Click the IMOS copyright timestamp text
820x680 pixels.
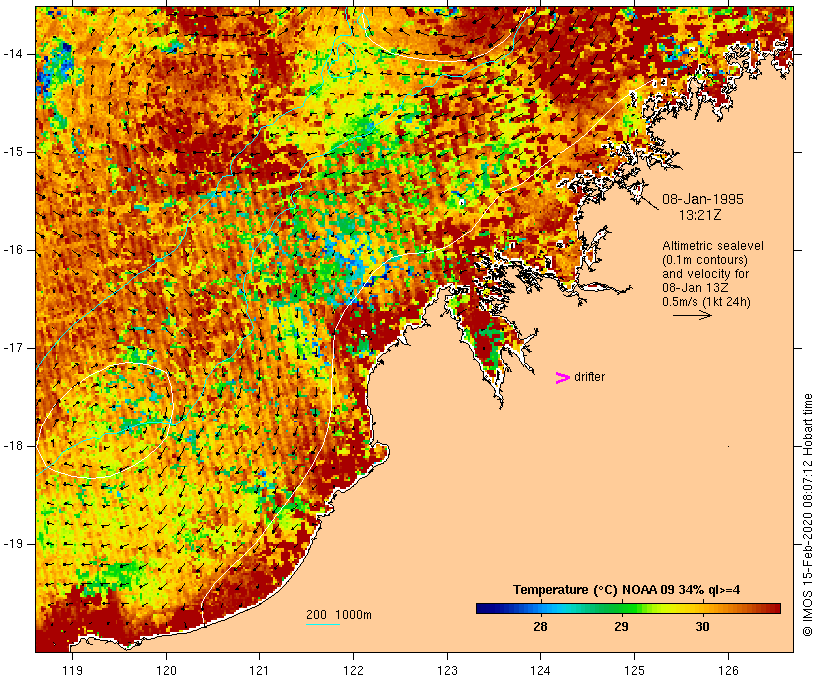click(x=807, y=515)
